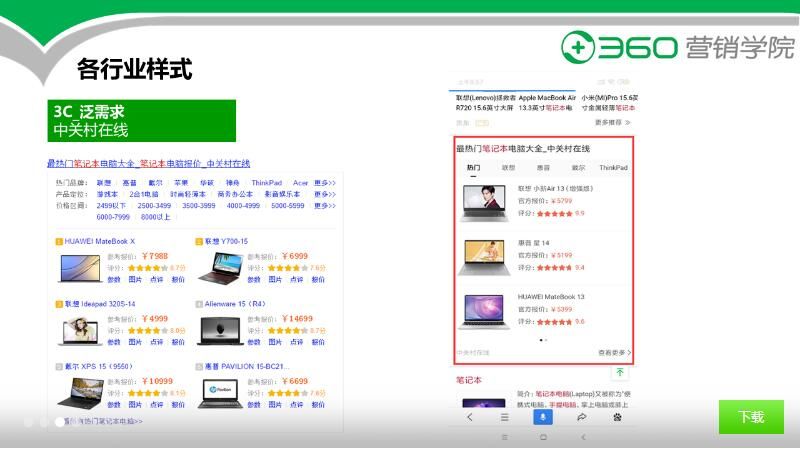This screenshot has width=800, height=449.
Task: Filter by ThinkPad in 热门品牌 row
Action: click(266, 183)
